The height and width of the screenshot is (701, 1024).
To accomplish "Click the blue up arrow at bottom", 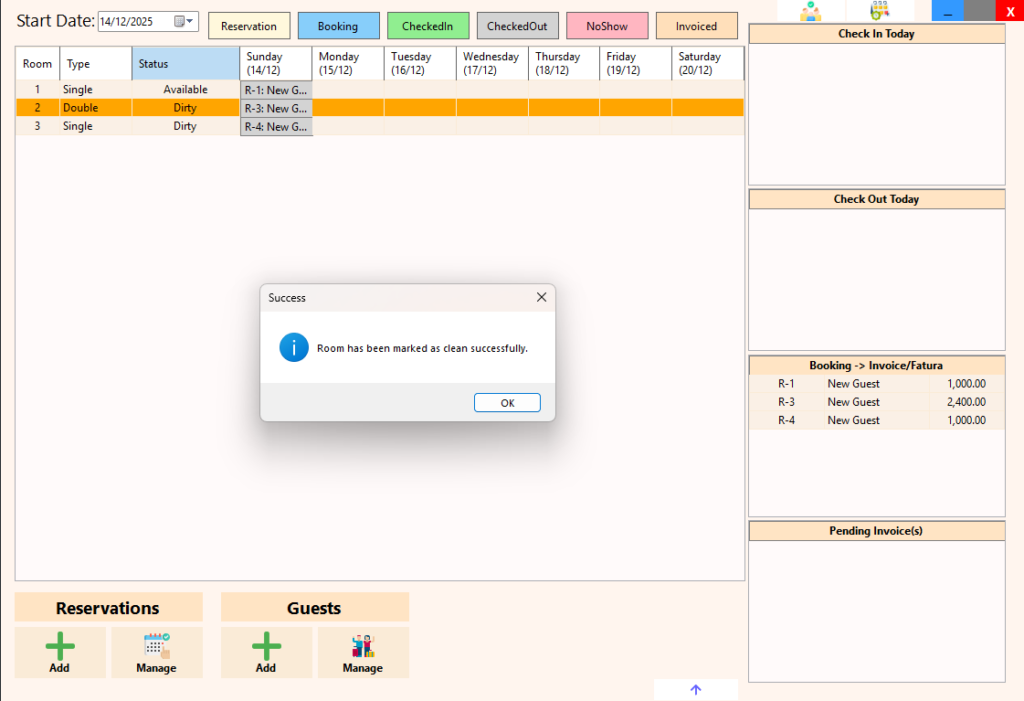I will pos(696,689).
